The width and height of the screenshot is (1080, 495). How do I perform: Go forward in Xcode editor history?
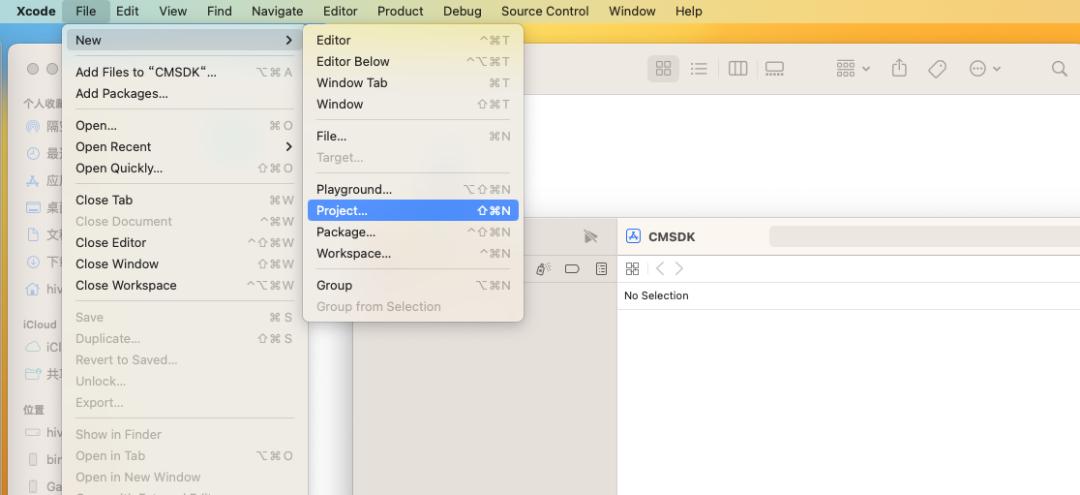(x=679, y=268)
